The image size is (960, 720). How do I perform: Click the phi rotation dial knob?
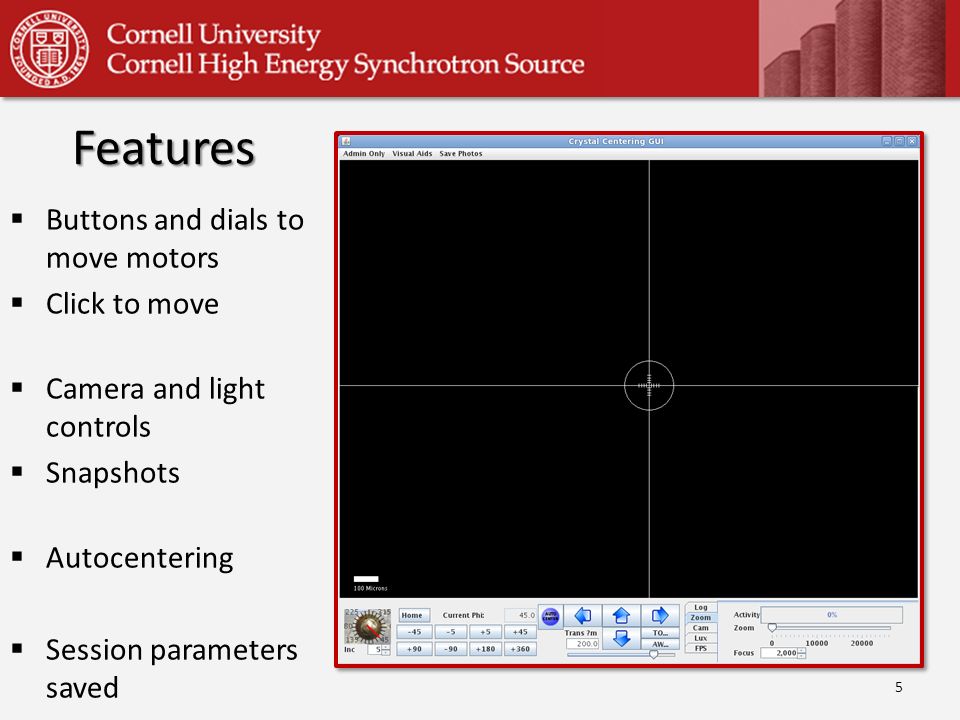pos(369,626)
